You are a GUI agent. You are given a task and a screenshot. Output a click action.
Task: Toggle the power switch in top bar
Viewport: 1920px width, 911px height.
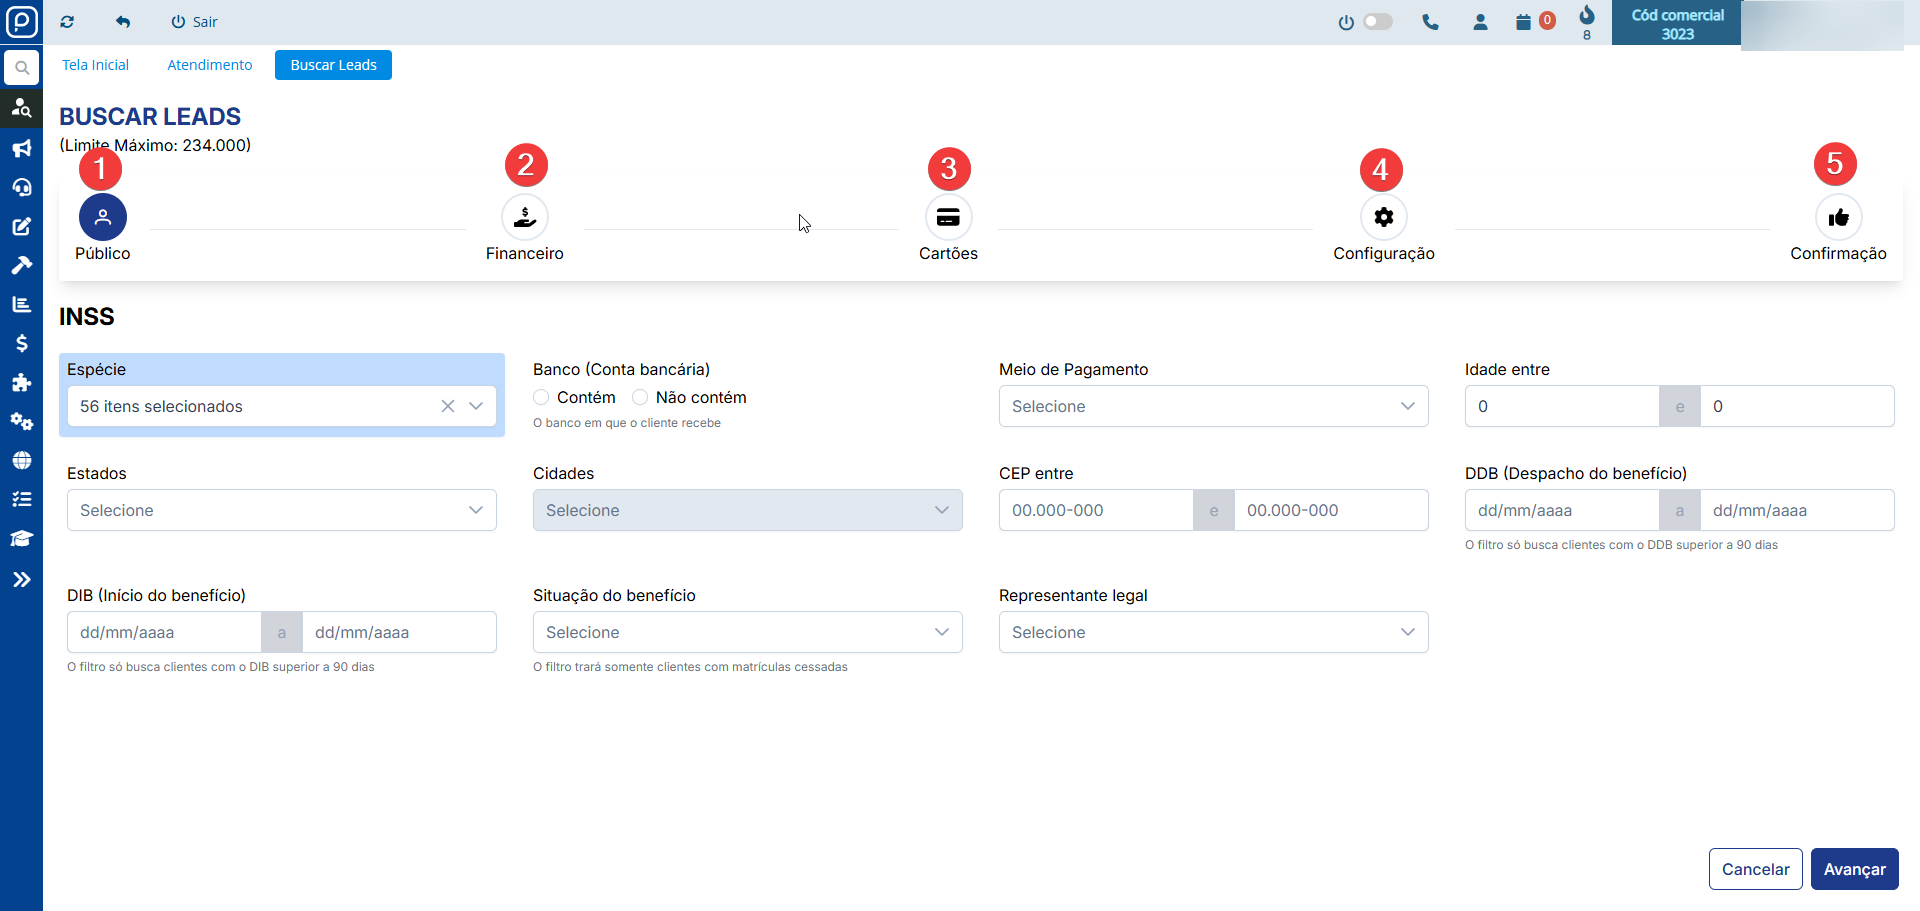(x=1377, y=22)
